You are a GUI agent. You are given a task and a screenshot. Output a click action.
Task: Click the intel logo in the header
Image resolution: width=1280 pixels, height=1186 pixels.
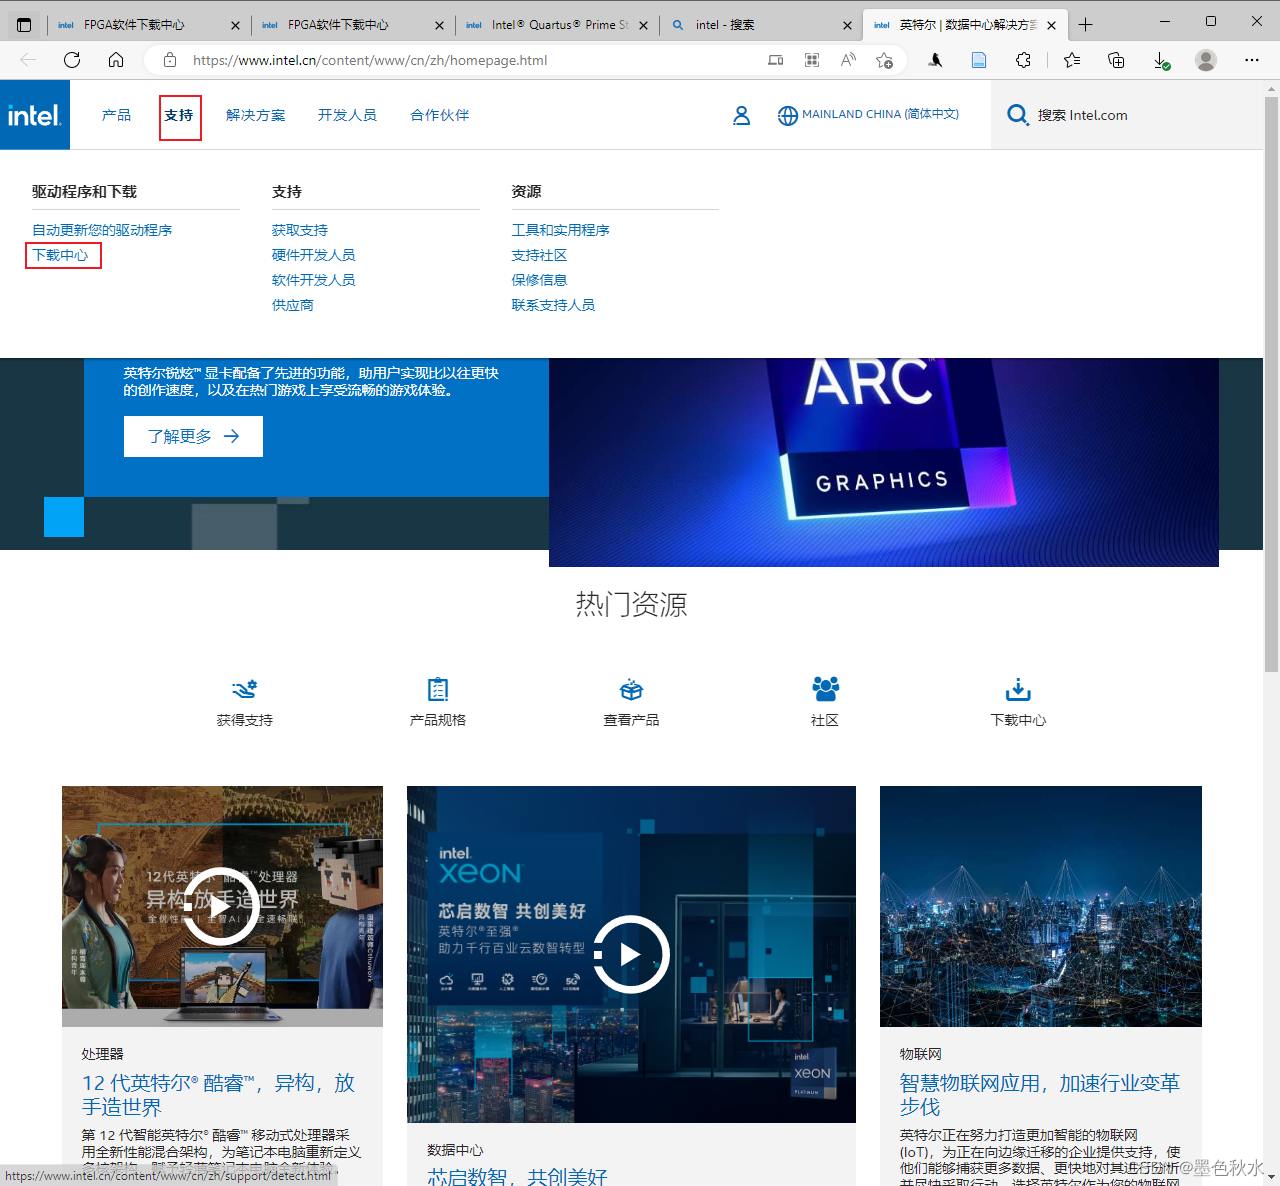(34, 114)
